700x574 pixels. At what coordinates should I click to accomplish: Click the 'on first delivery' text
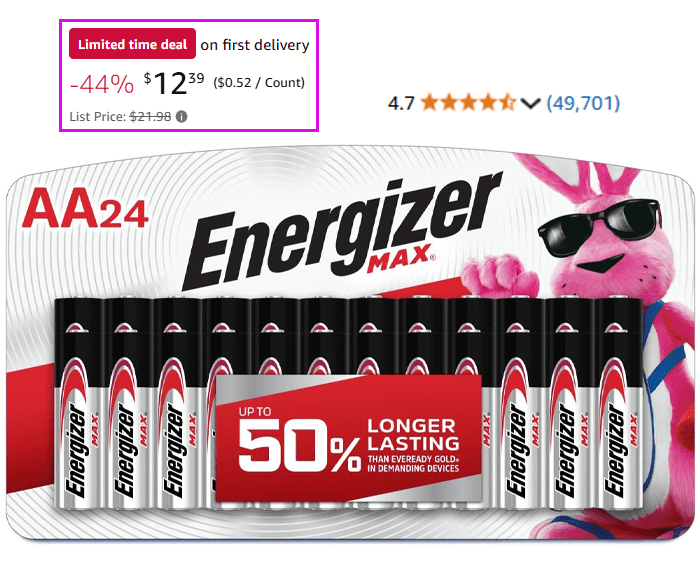(255, 45)
